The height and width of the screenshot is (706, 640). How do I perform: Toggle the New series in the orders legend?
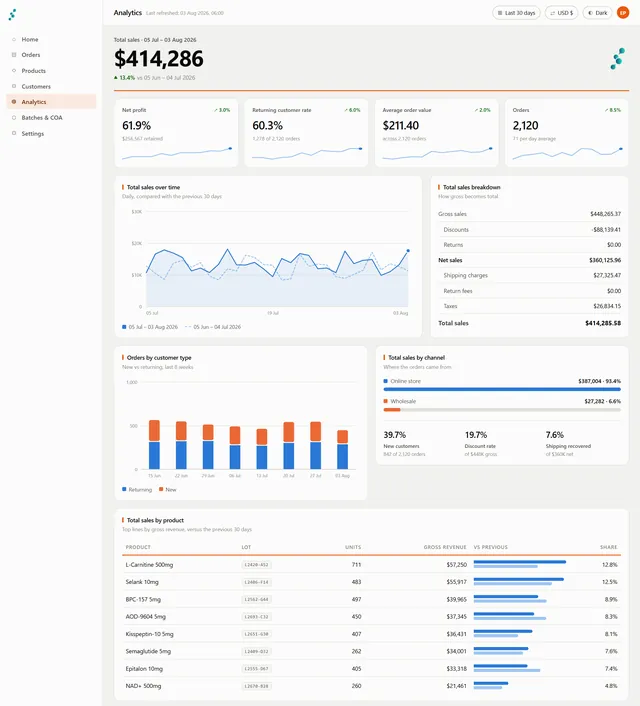pos(168,489)
